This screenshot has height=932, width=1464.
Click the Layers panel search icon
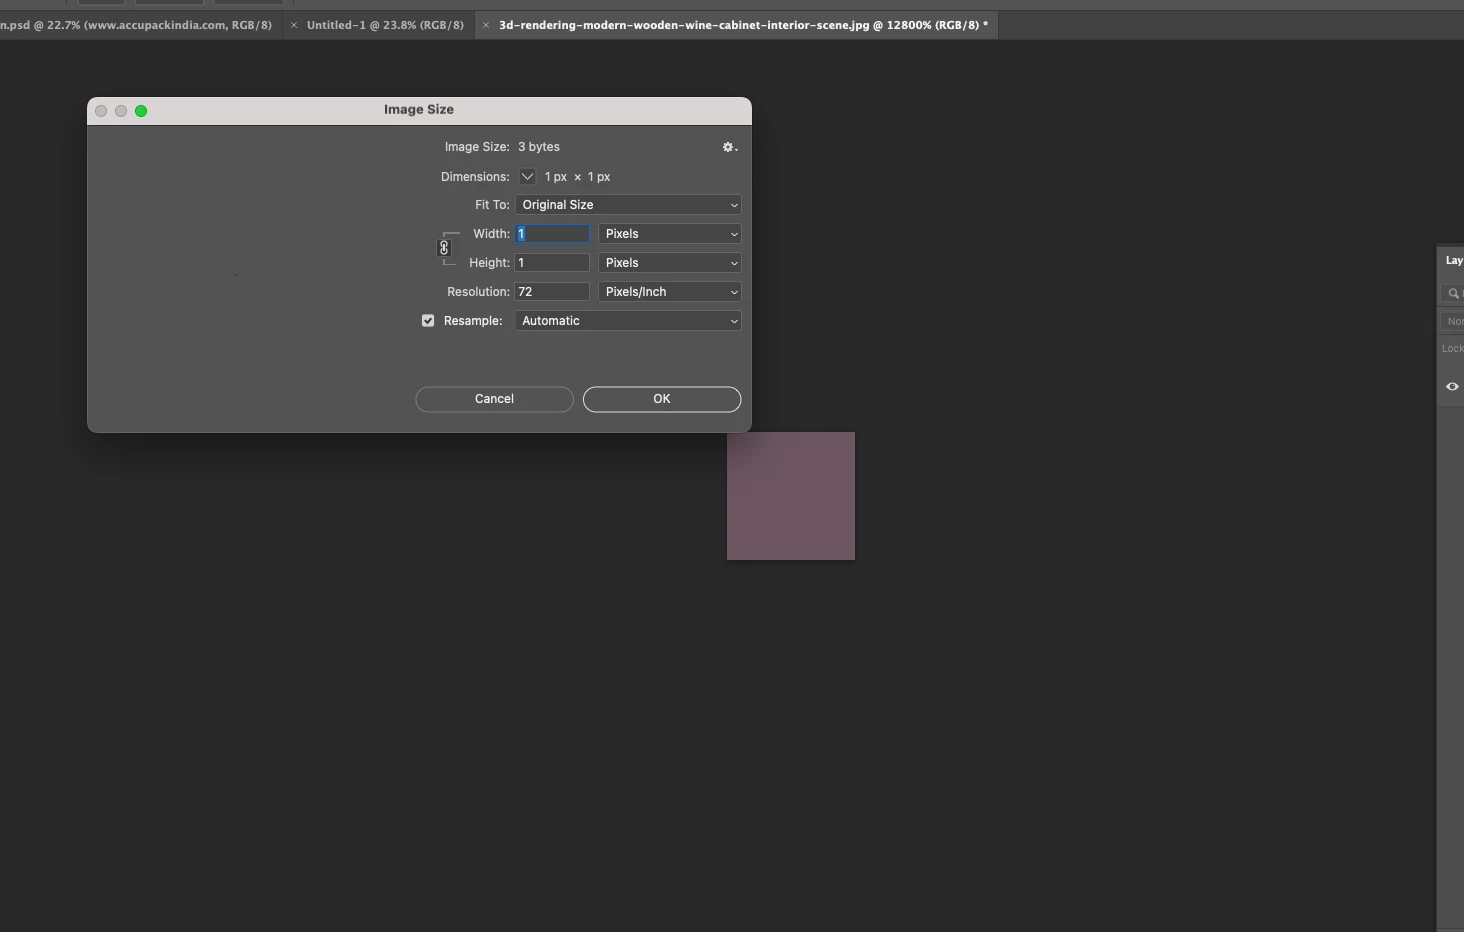coord(1453,293)
